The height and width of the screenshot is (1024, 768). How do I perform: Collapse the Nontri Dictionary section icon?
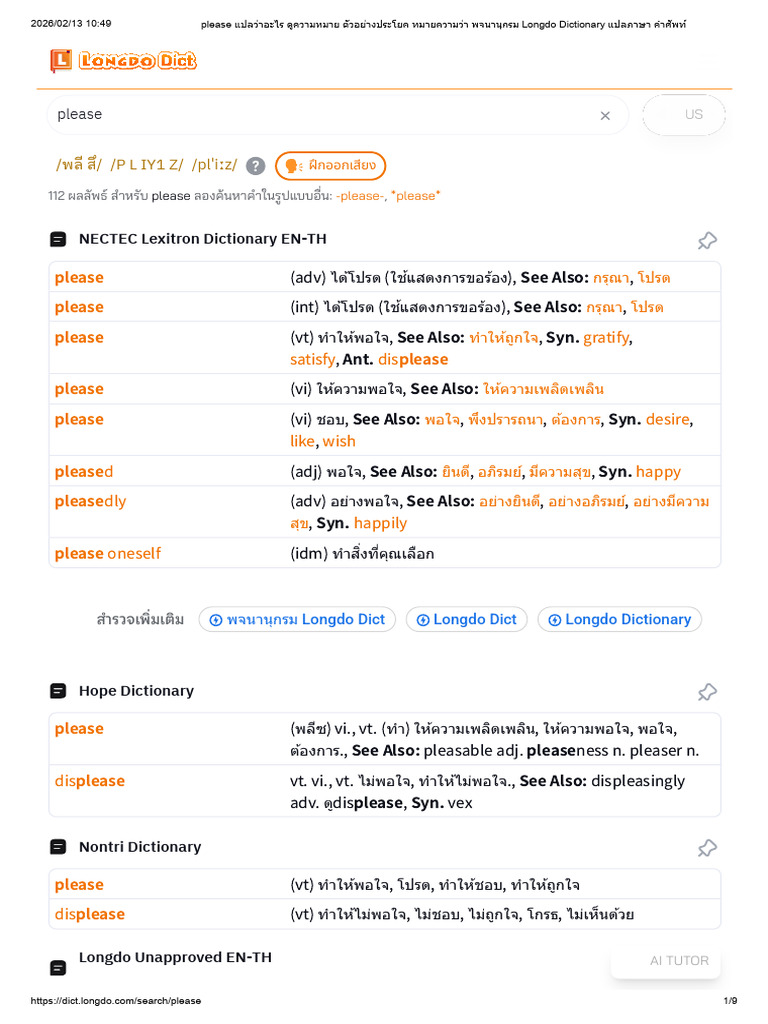59,847
